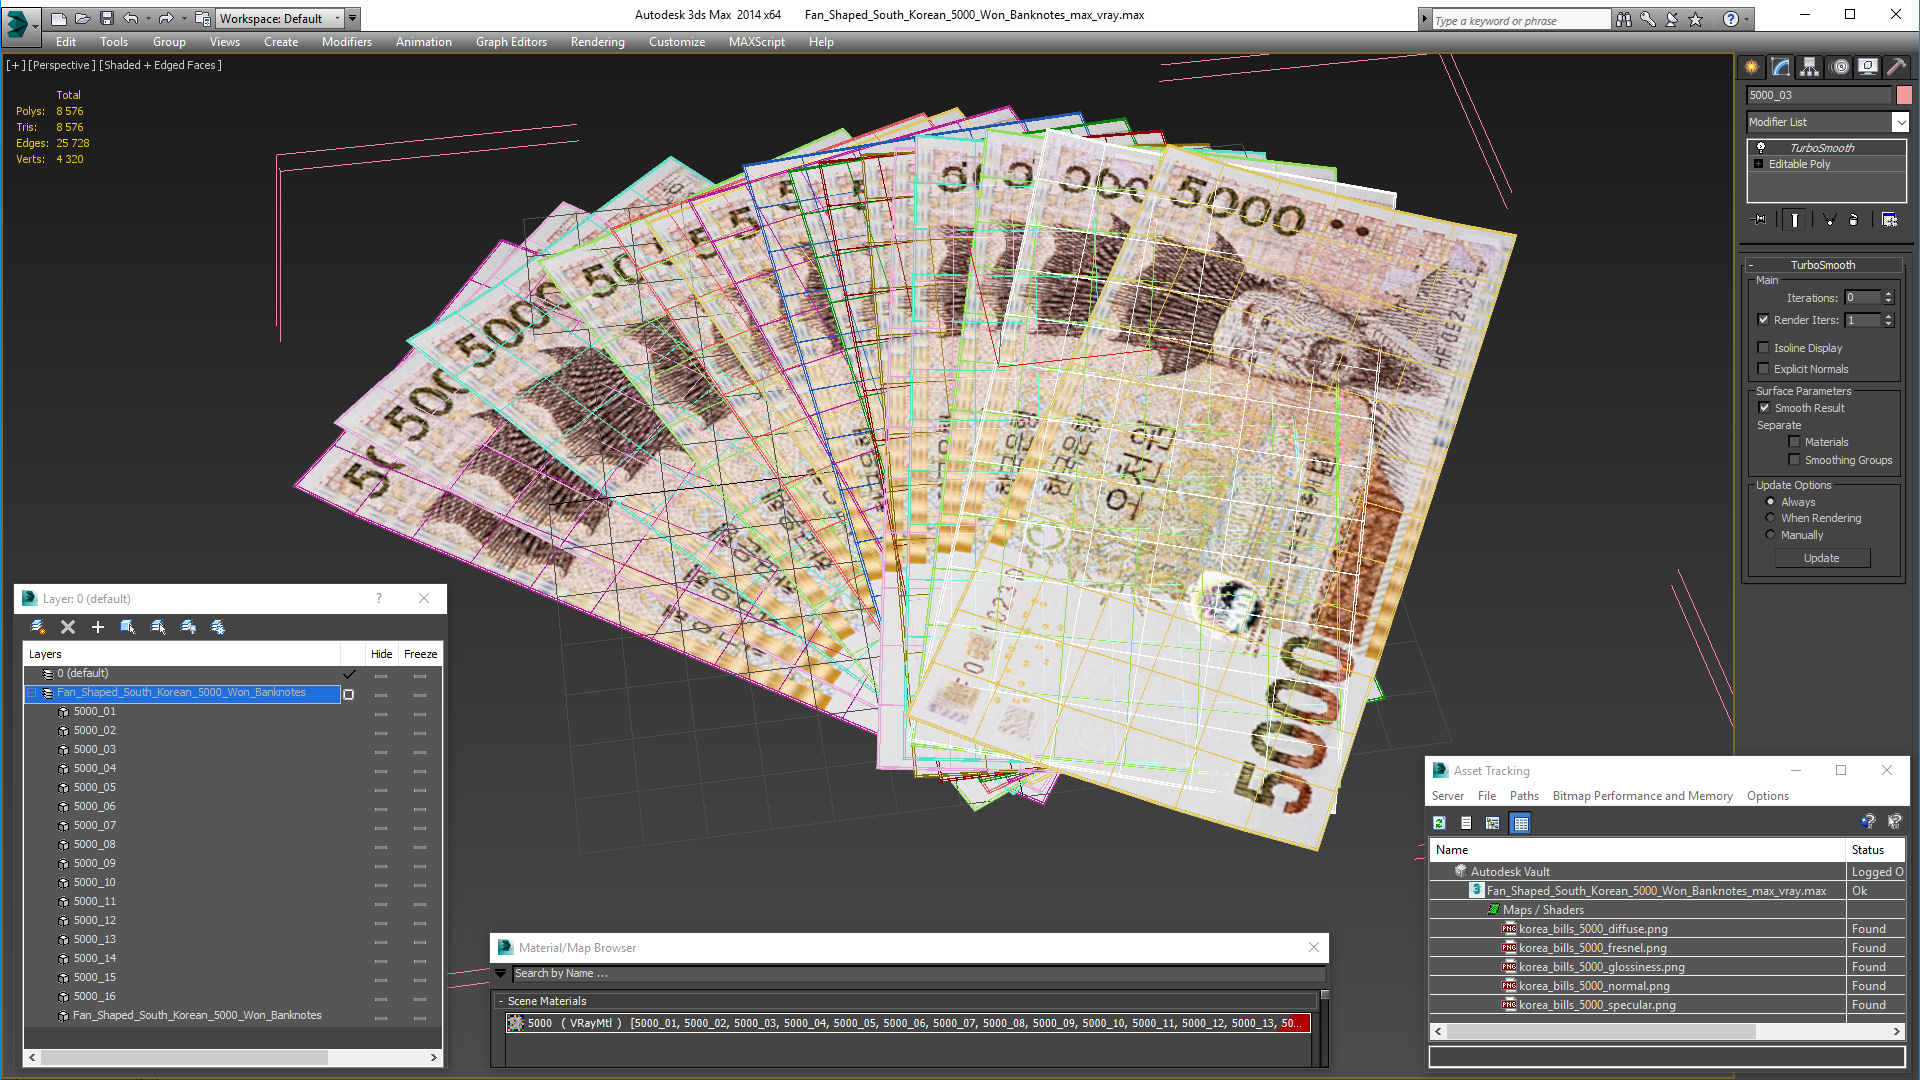Screen dimensions: 1920x1080
Task: Click Remove modifier from stack trash icon
Action: [x=1853, y=220]
